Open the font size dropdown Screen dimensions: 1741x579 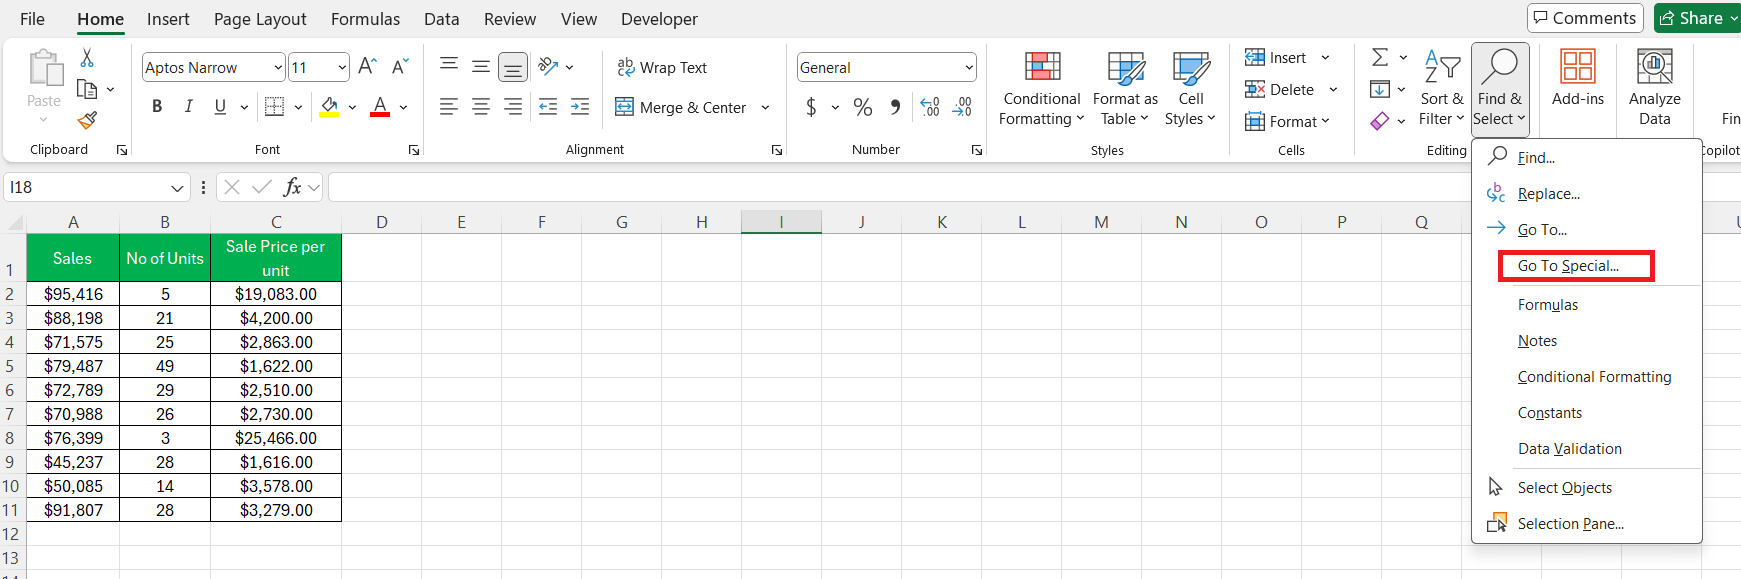click(342, 67)
